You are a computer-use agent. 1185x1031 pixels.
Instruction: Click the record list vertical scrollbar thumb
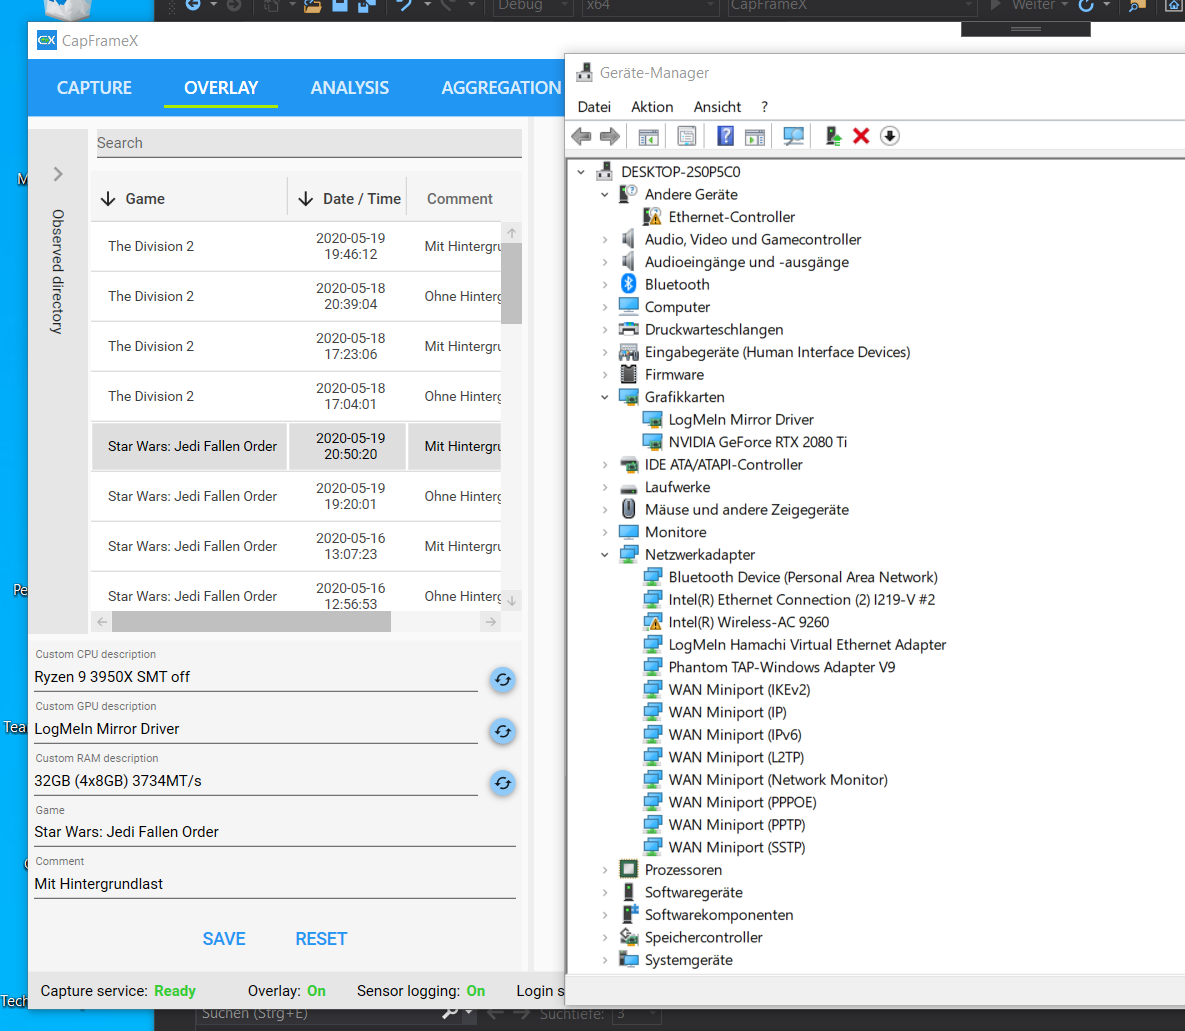coord(512,283)
